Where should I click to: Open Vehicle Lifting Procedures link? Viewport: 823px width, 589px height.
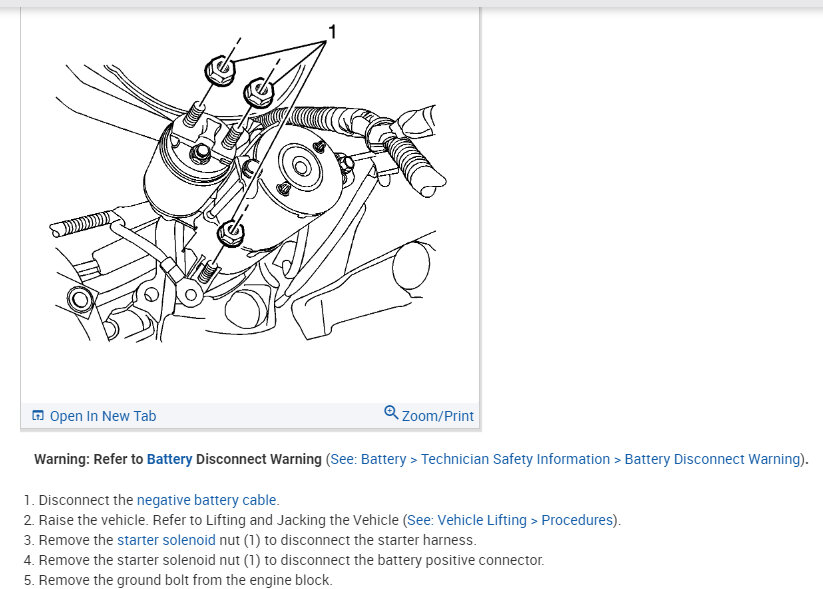tap(510, 520)
